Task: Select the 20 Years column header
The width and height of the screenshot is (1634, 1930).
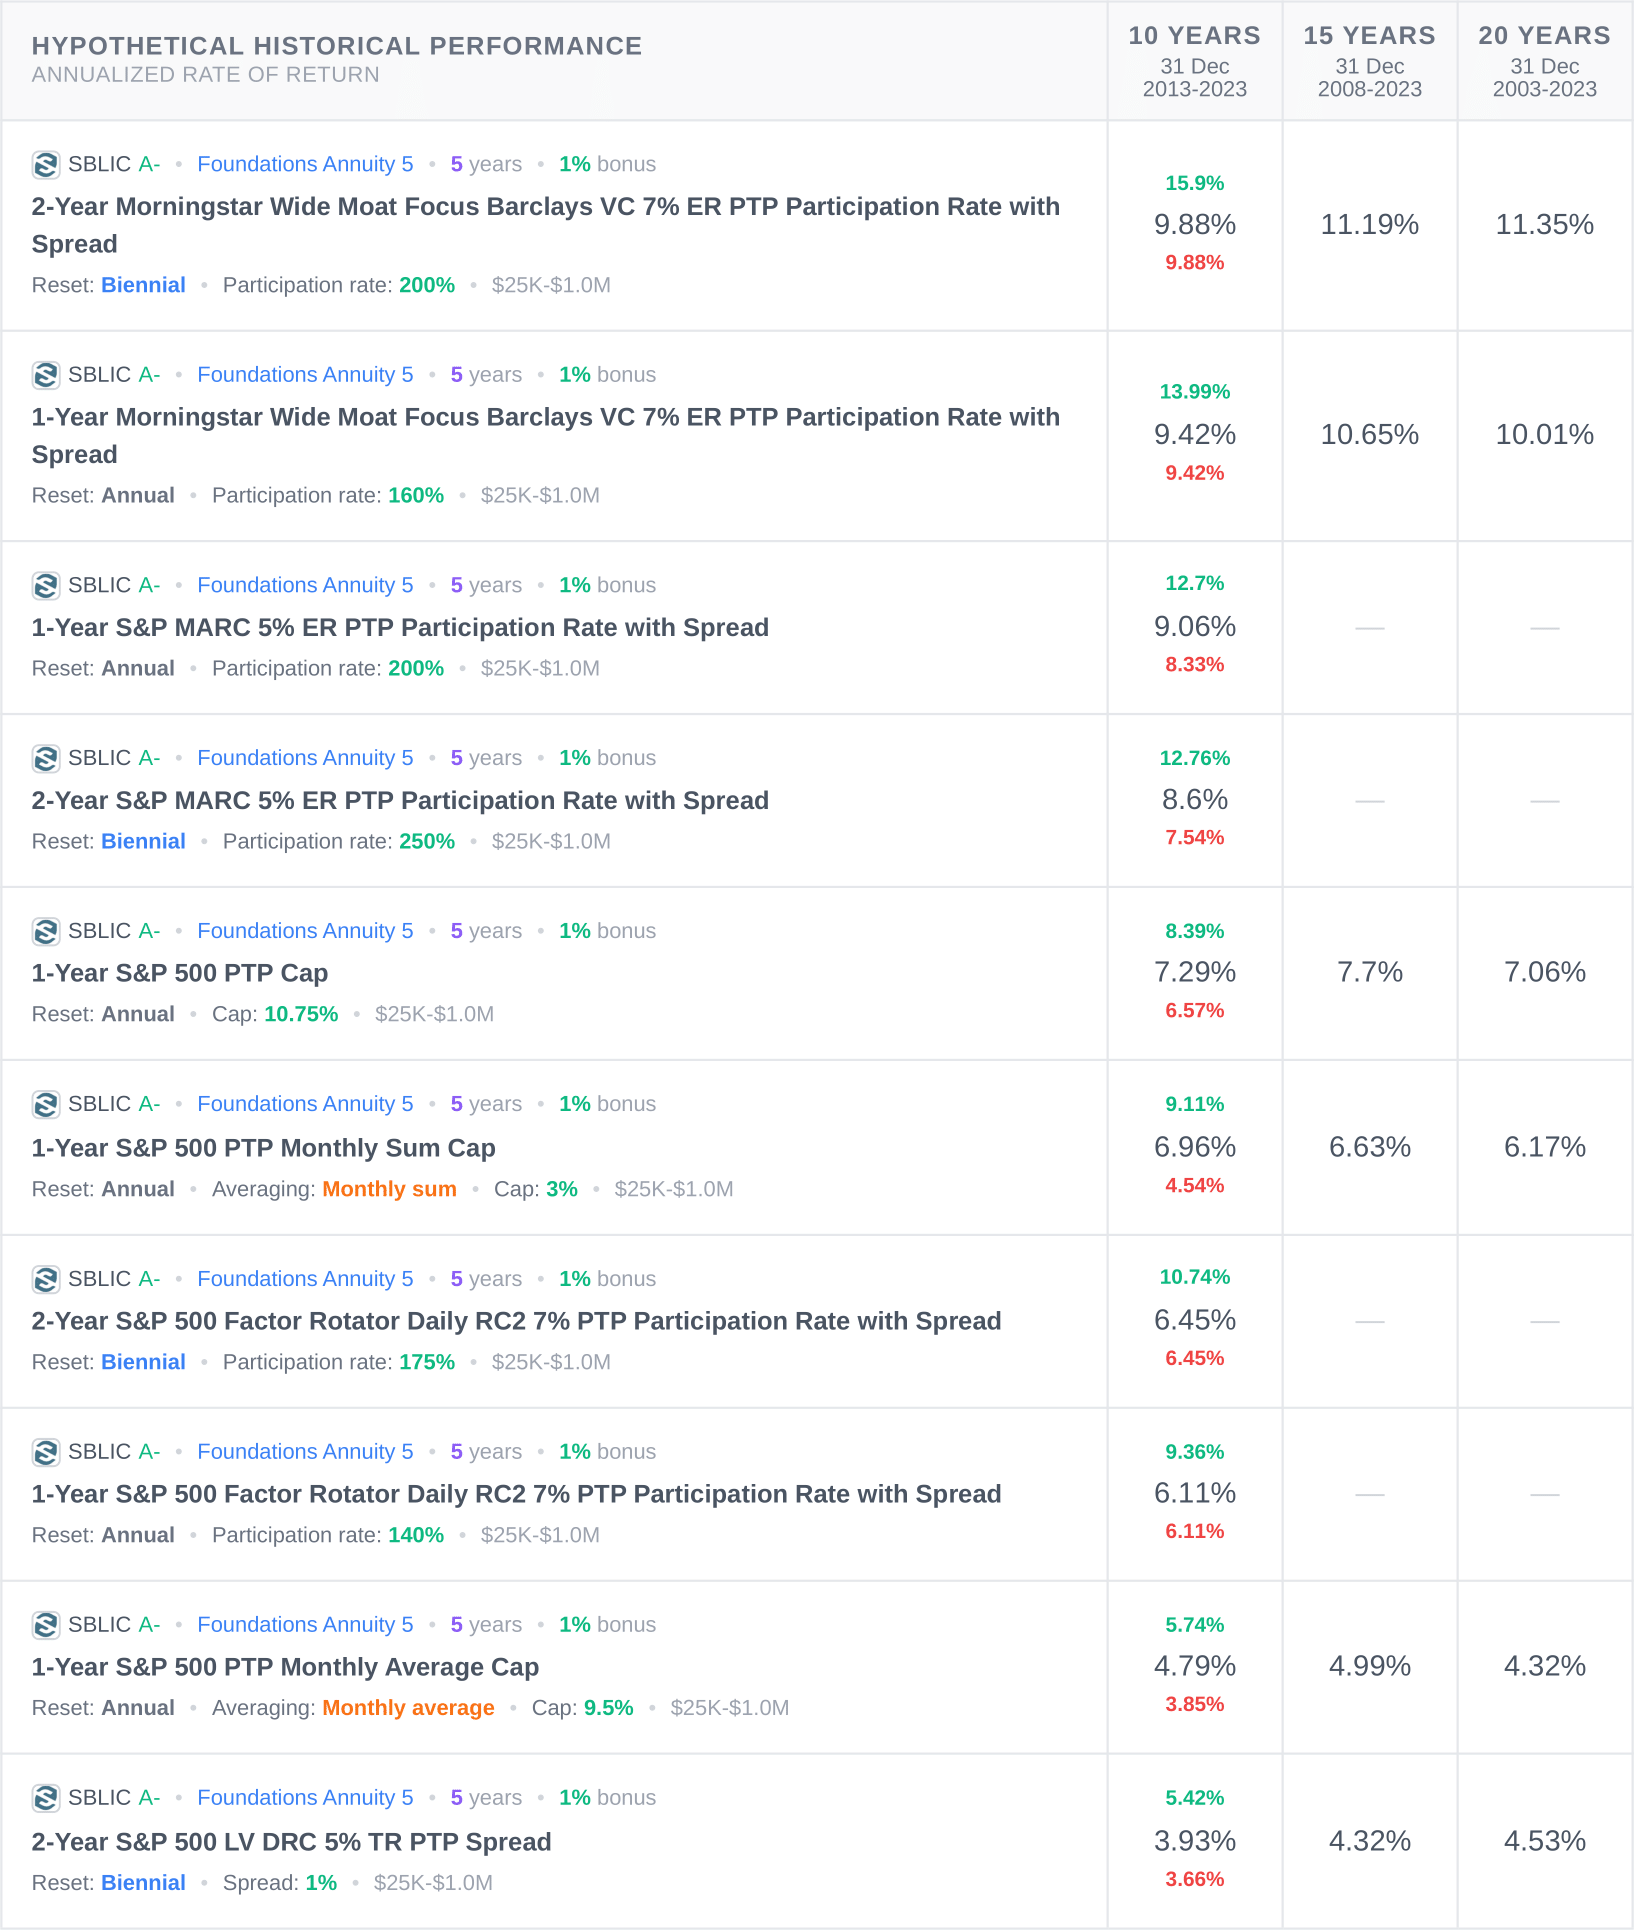Action: click(x=1544, y=60)
